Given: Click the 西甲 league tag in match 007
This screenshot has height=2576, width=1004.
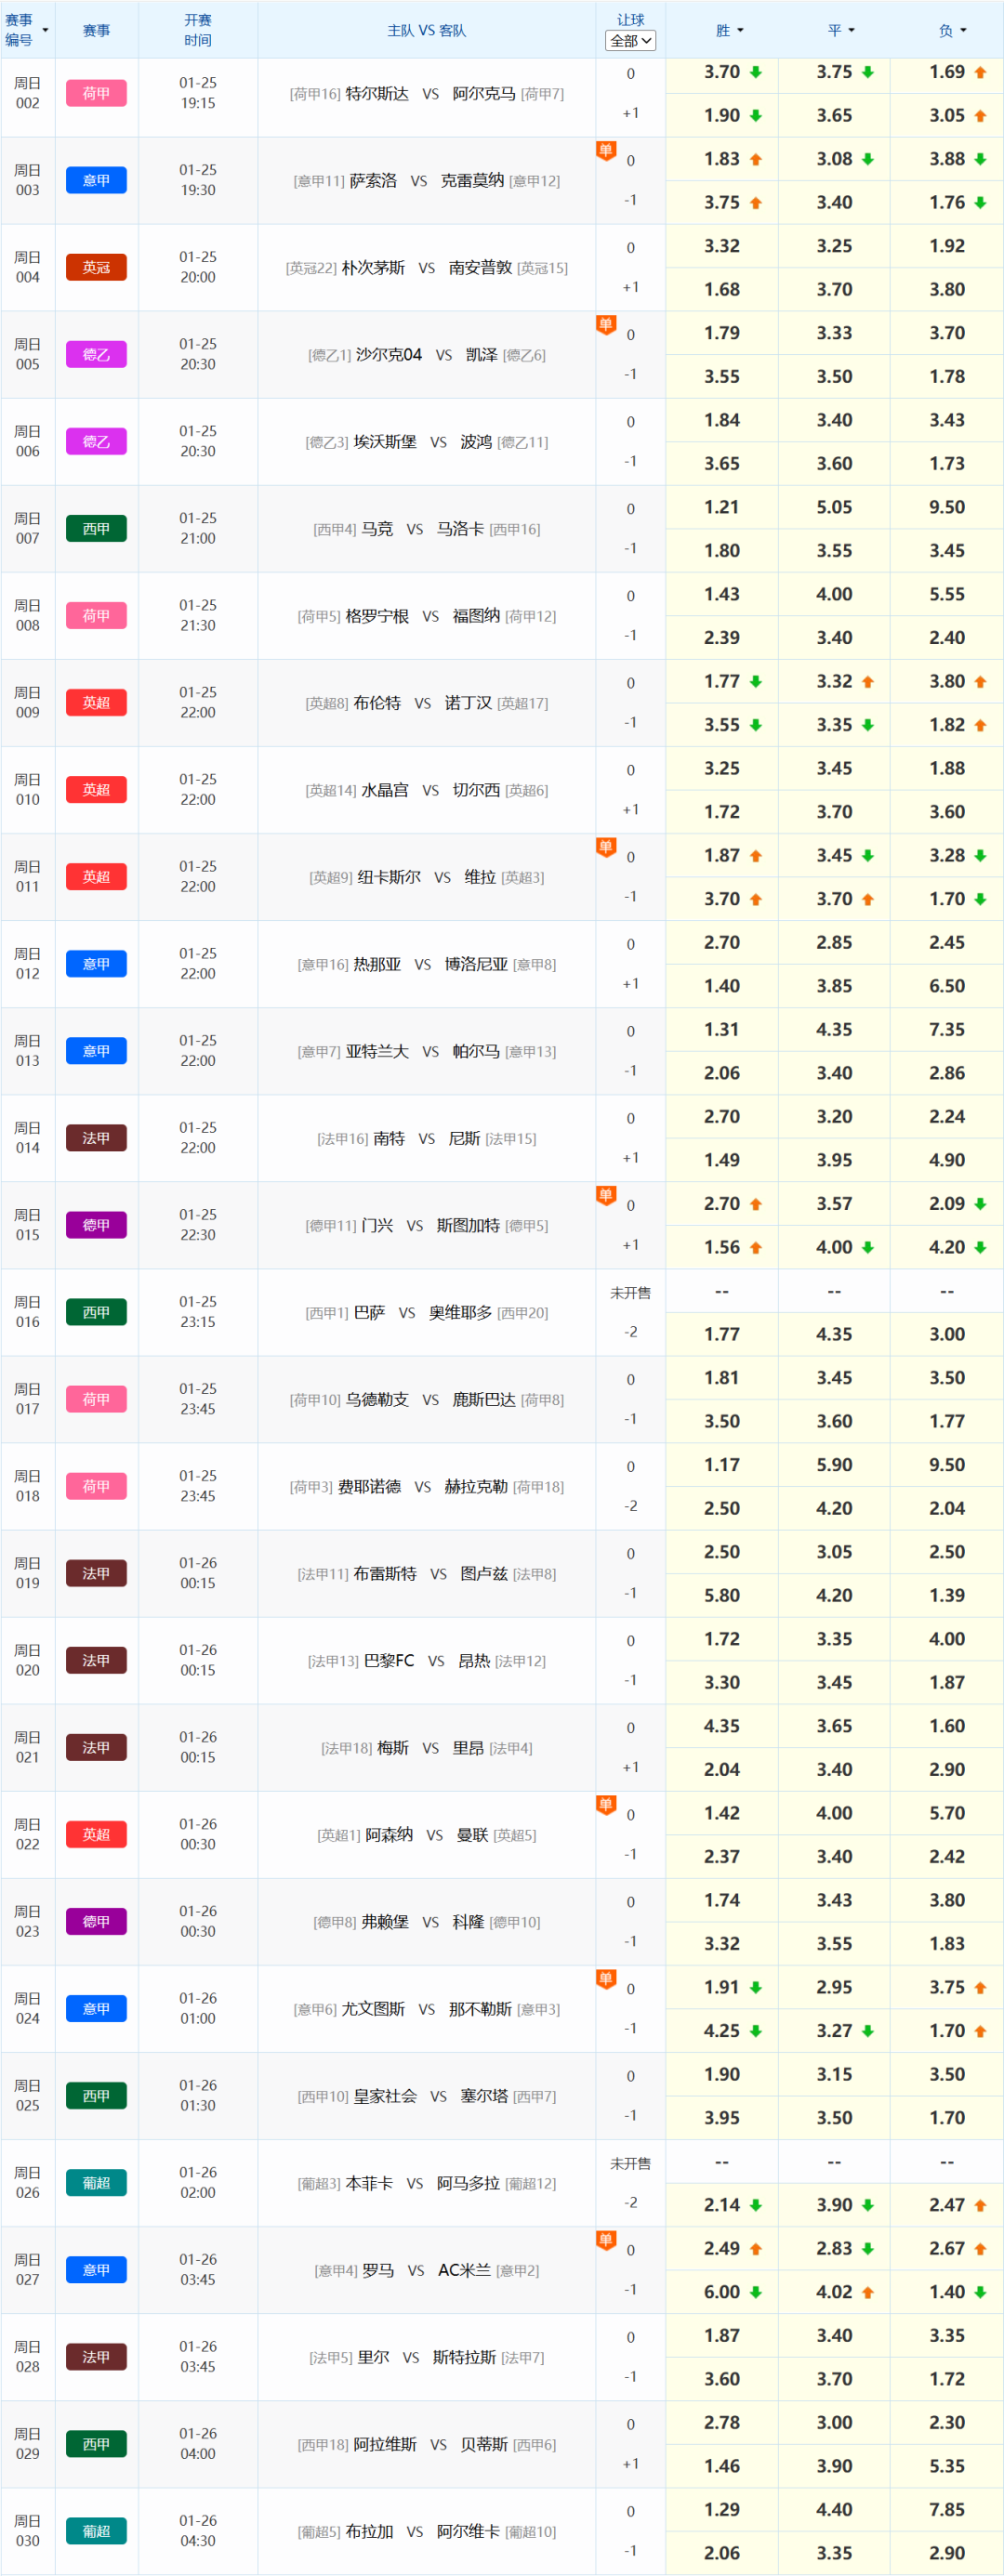Looking at the screenshot, I should point(96,529).
